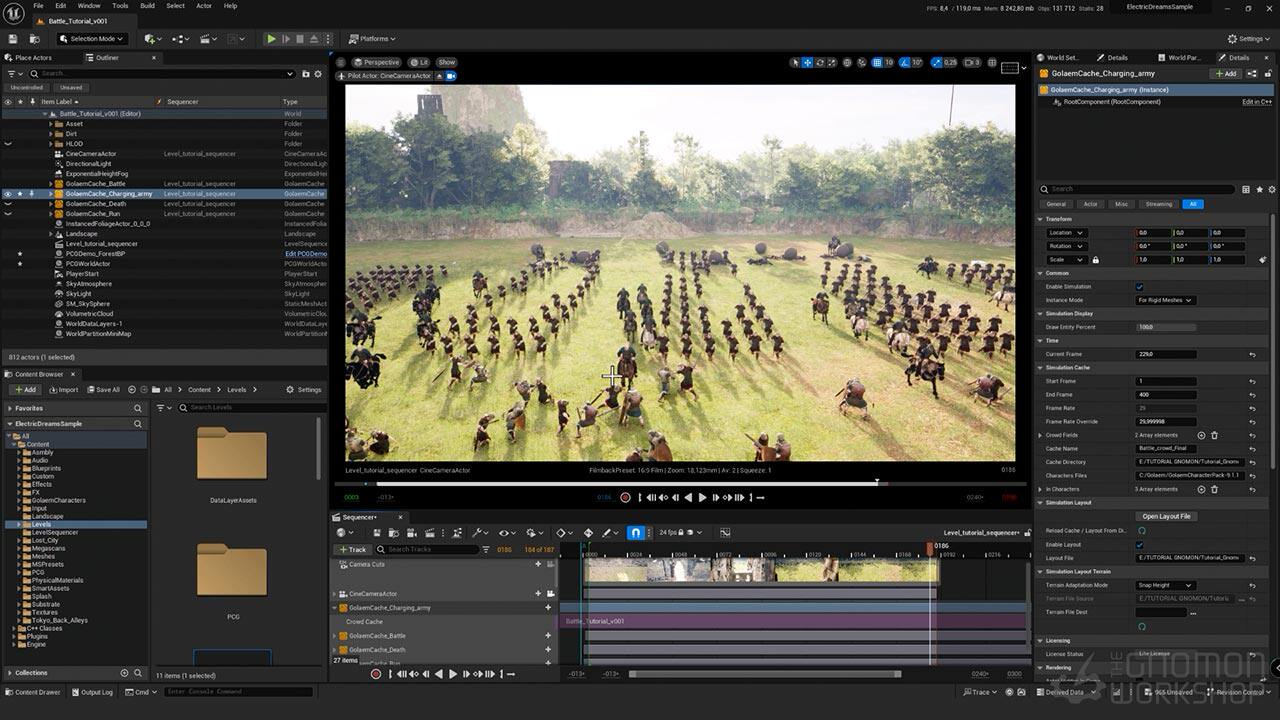Open the Sequencer wrench actions menu
Viewport: 1280px width, 720px height.
point(479,533)
